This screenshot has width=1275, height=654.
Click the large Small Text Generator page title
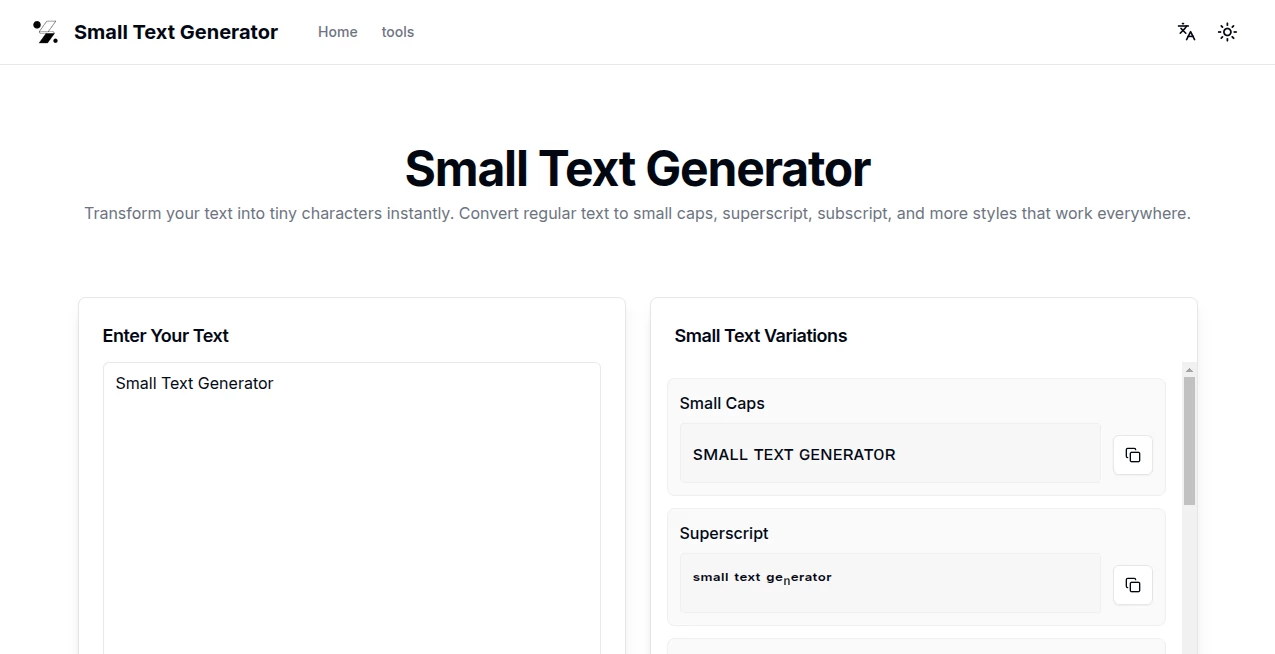637,168
